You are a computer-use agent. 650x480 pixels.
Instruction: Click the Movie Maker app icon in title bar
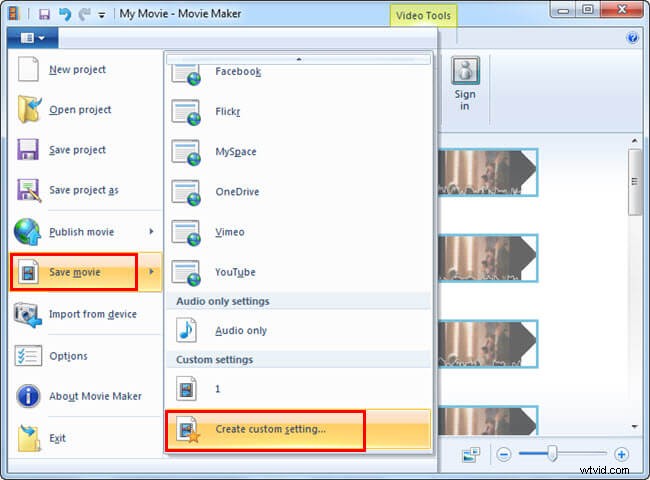tap(14, 14)
